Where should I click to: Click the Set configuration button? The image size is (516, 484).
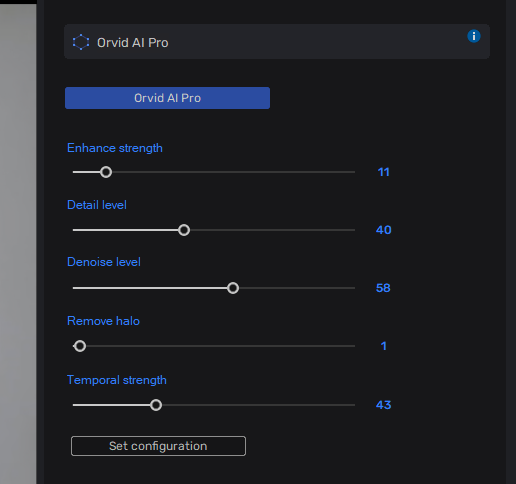click(158, 446)
